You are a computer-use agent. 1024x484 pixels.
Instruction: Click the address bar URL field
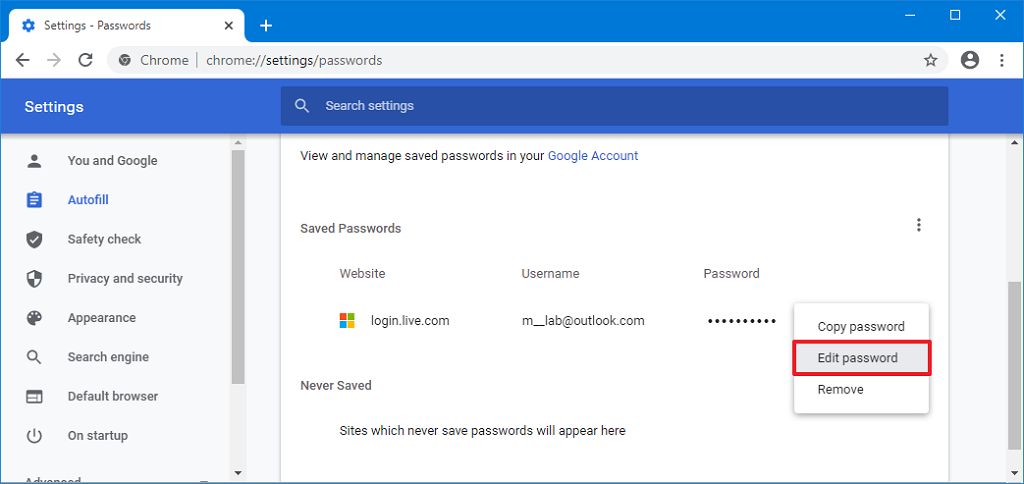(x=500, y=60)
